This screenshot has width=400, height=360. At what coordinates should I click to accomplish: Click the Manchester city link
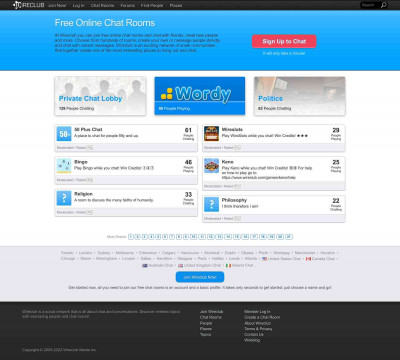pos(305,253)
